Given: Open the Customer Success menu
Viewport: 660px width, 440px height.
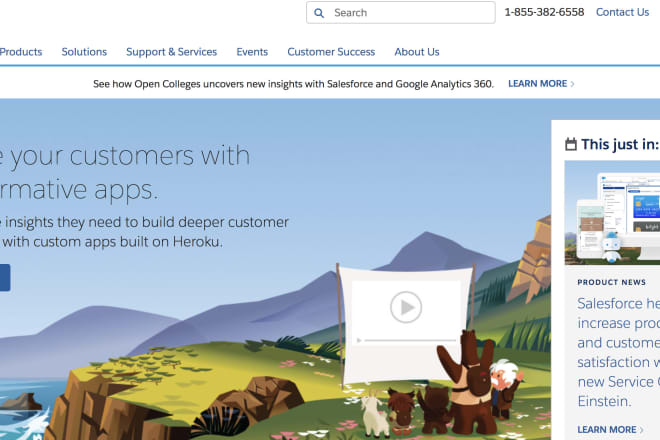Looking at the screenshot, I should click(x=331, y=52).
